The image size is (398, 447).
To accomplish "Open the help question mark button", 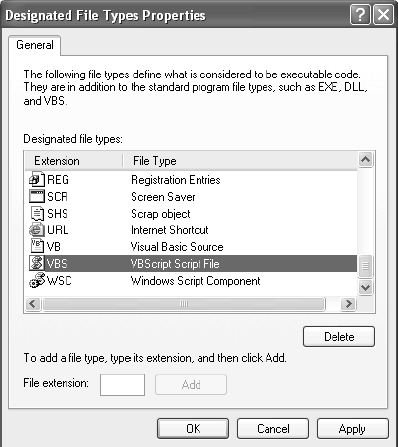I will 360,15.
